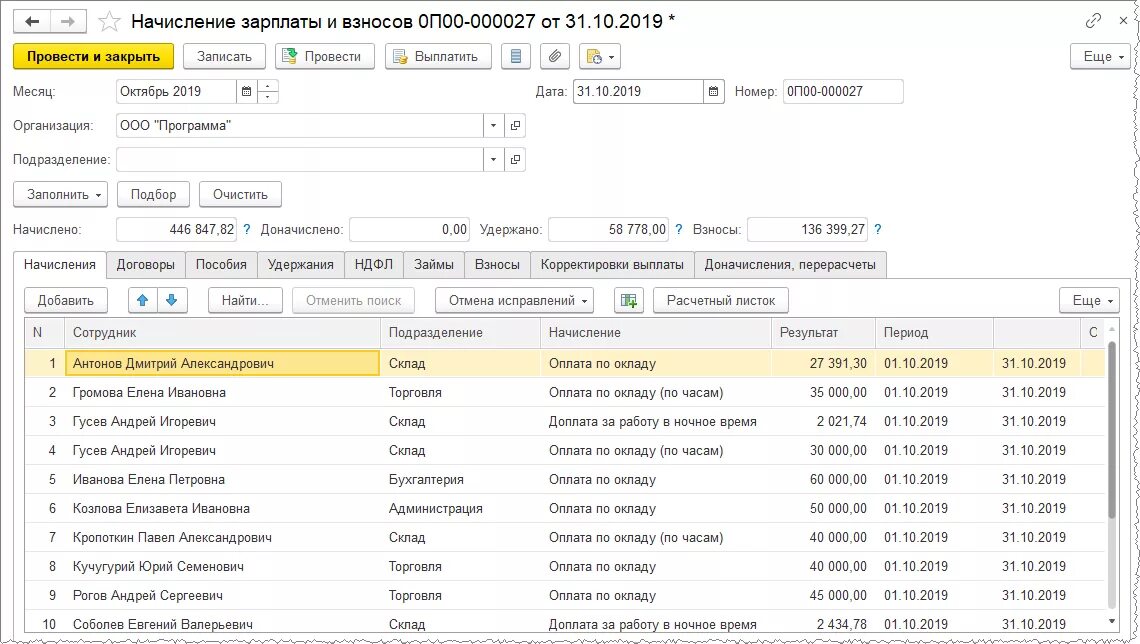Switch to the НДФЛ tab
The height and width of the screenshot is (644, 1140).
click(x=374, y=265)
